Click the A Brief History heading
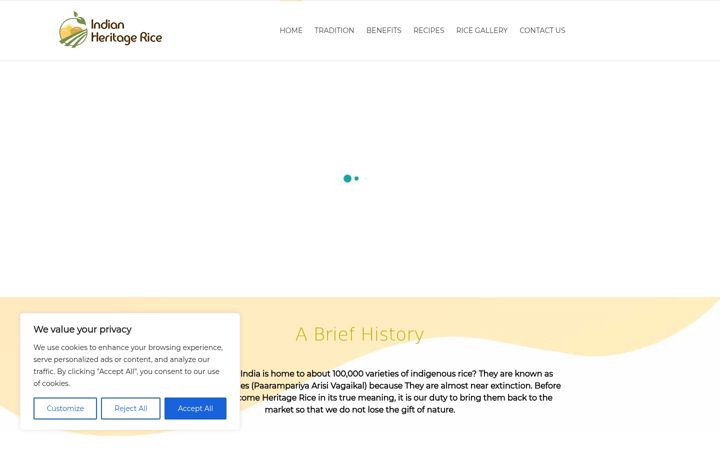Image resolution: width=720 pixels, height=450 pixels. tap(360, 334)
